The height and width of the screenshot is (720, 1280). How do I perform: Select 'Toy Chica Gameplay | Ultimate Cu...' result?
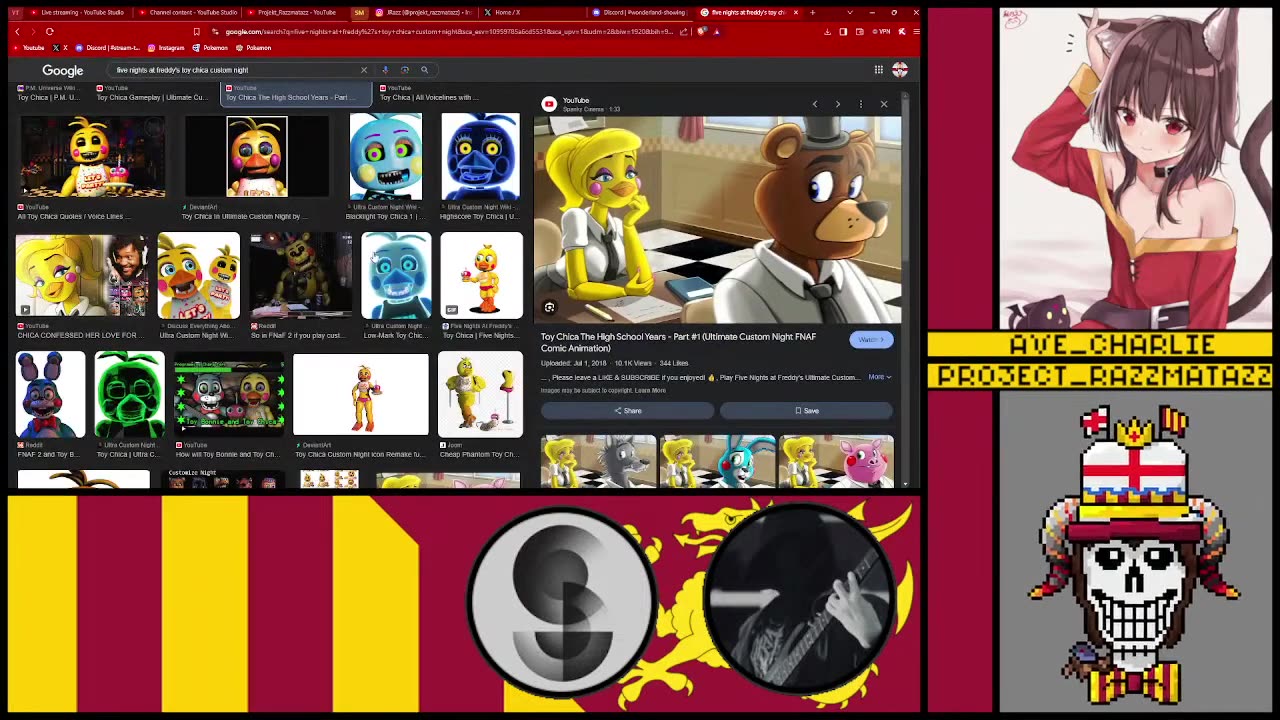[x=151, y=94]
